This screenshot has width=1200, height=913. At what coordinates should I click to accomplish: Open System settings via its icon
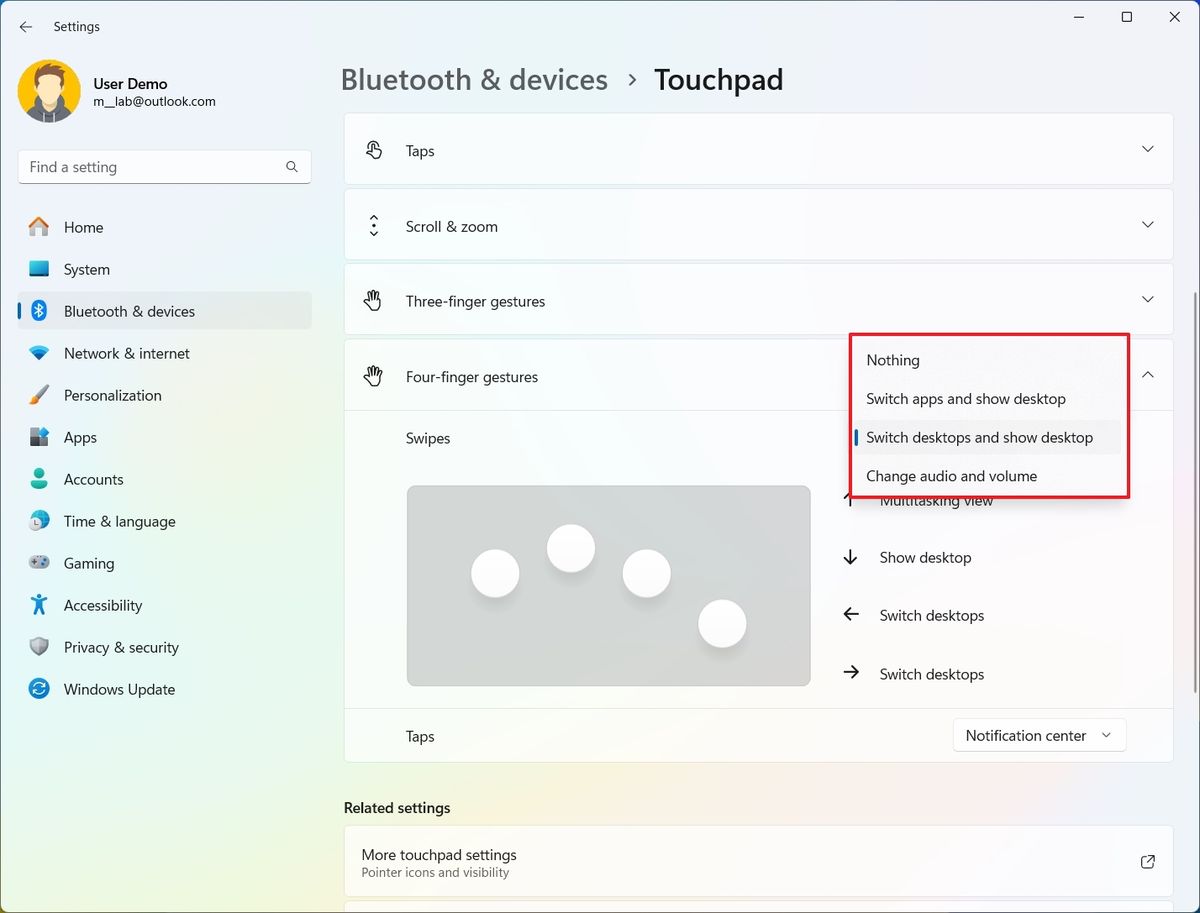click(38, 269)
